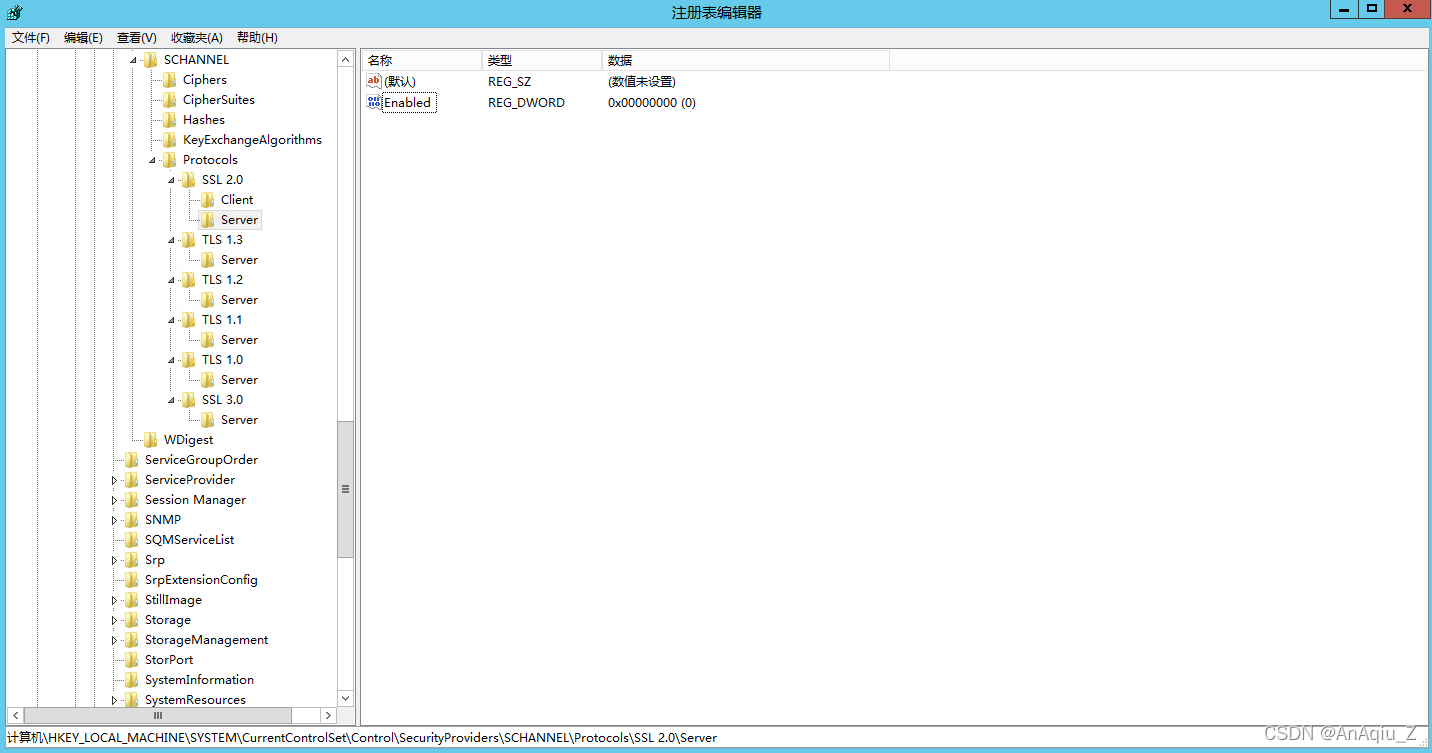This screenshot has height=753, width=1432.
Task: Click the 0x00000000 (0) data value
Action: tap(652, 102)
